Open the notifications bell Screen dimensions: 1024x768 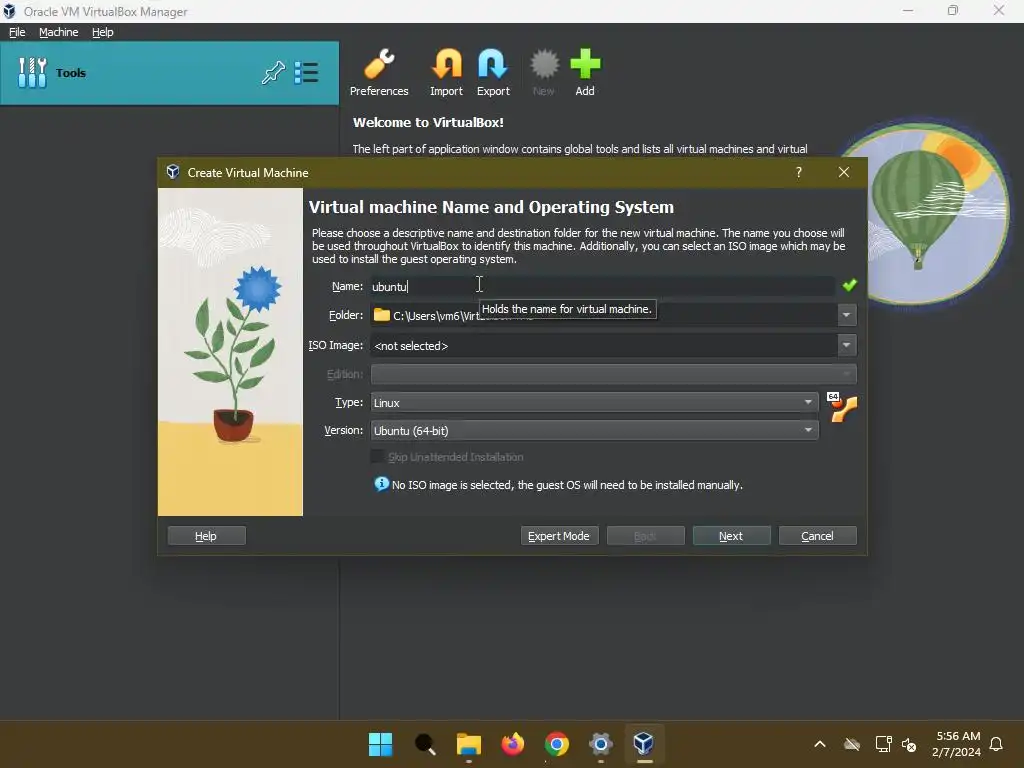[996, 744]
